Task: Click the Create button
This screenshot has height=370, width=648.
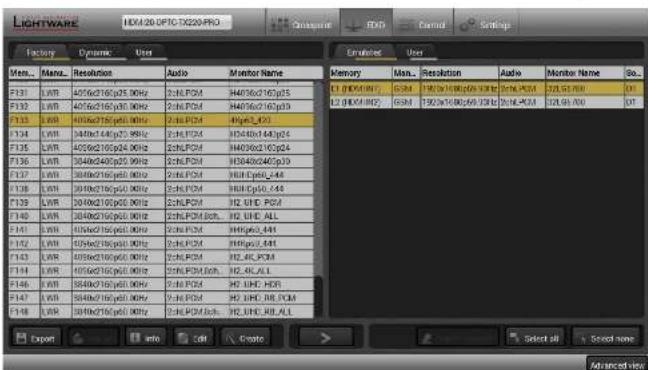Action: pos(245,339)
